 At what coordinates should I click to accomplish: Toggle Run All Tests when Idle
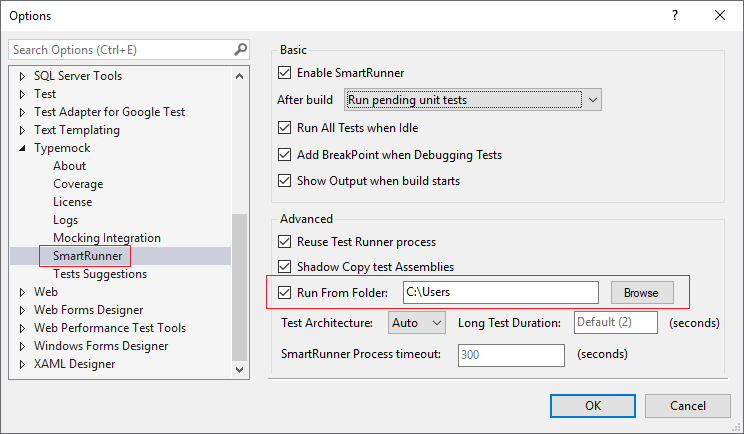click(x=284, y=128)
